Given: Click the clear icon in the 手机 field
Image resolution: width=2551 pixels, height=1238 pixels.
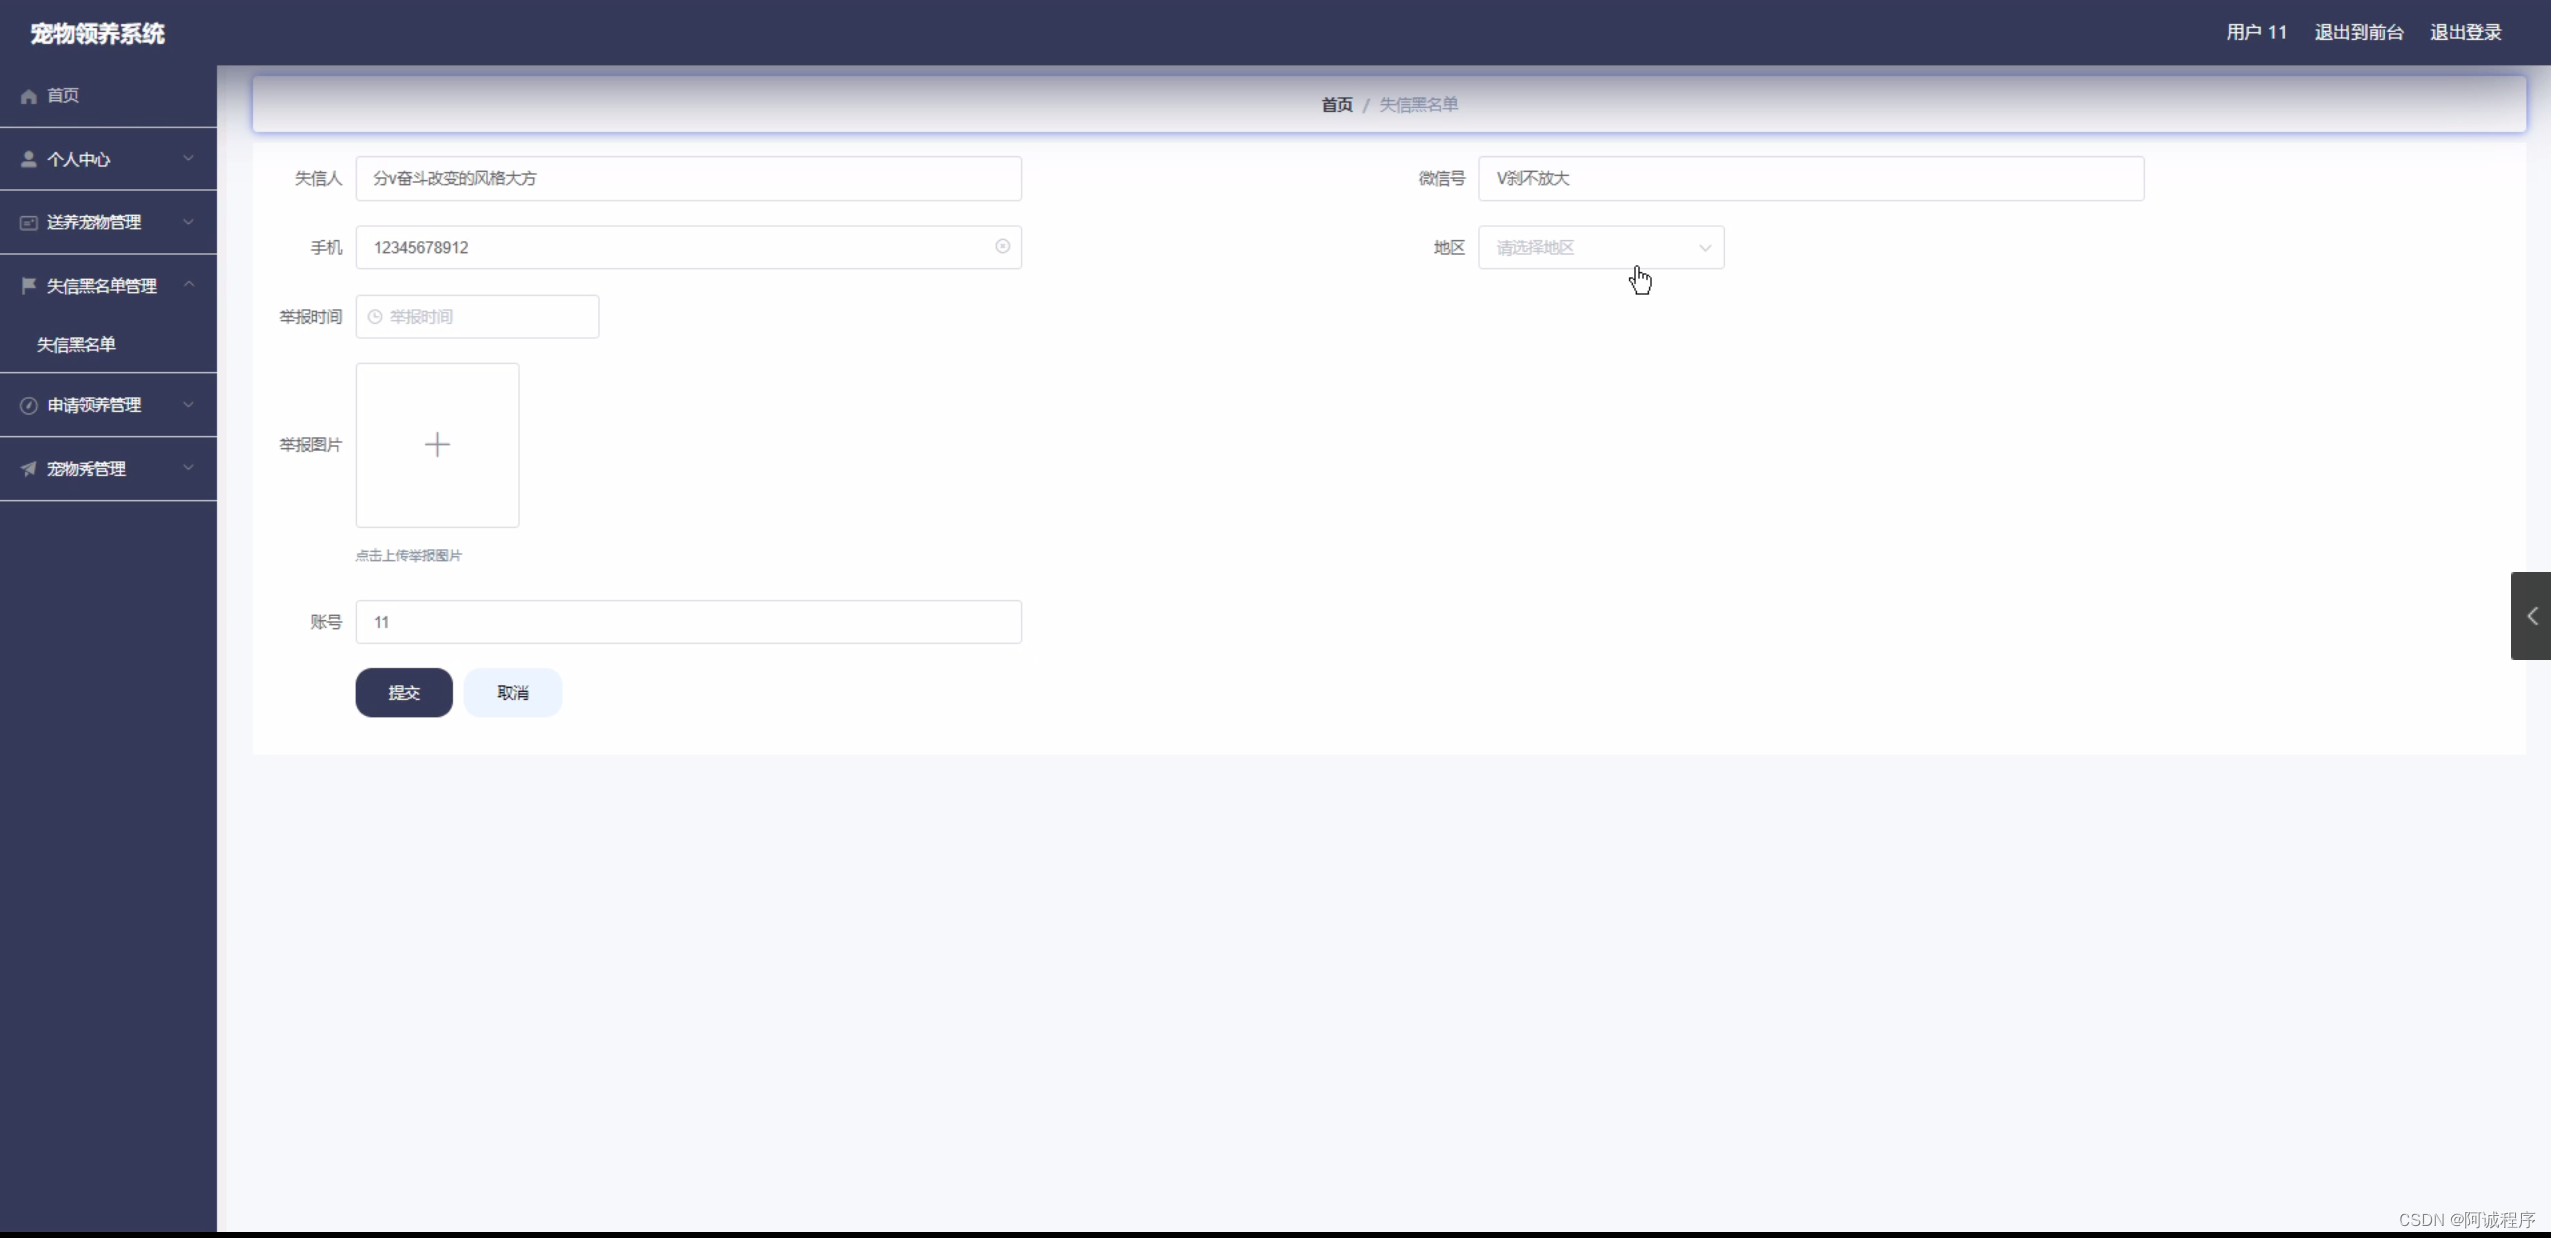Looking at the screenshot, I should (x=1002, y=247).
